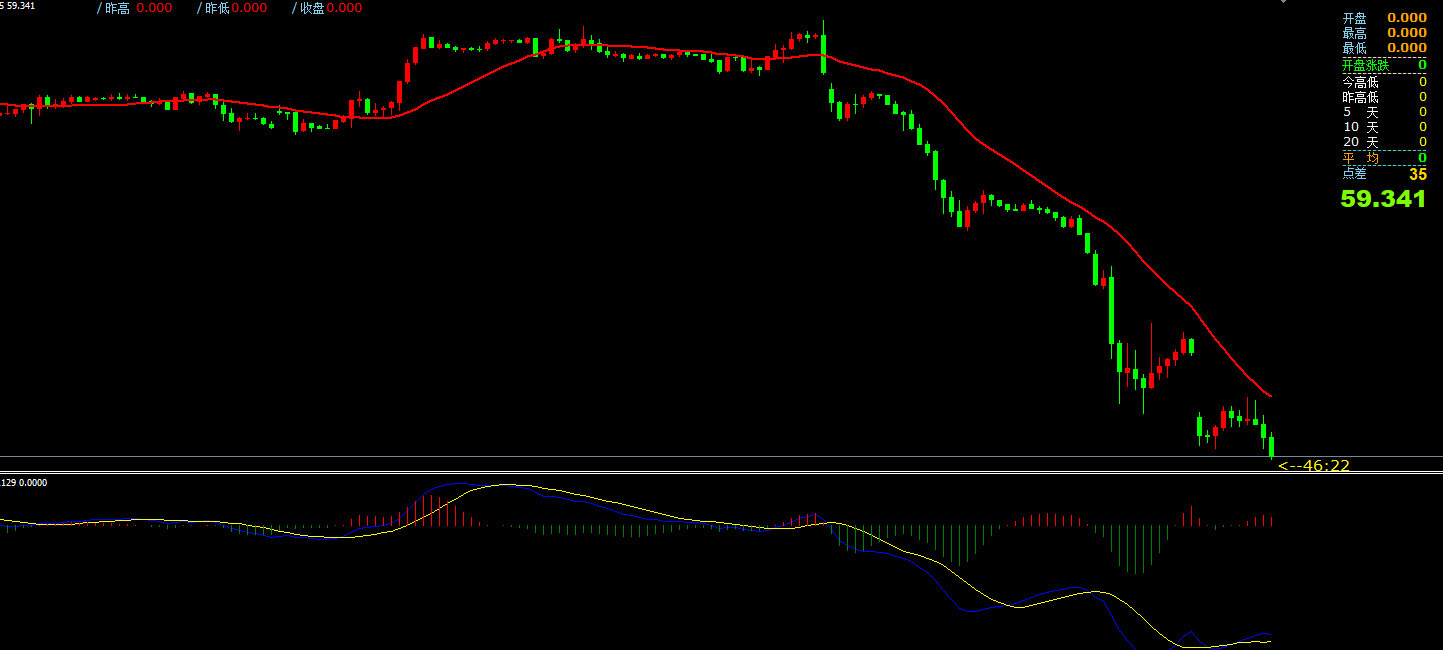
Task: Click the 点差 spread value 35
Action: [x=1417, y=174]
